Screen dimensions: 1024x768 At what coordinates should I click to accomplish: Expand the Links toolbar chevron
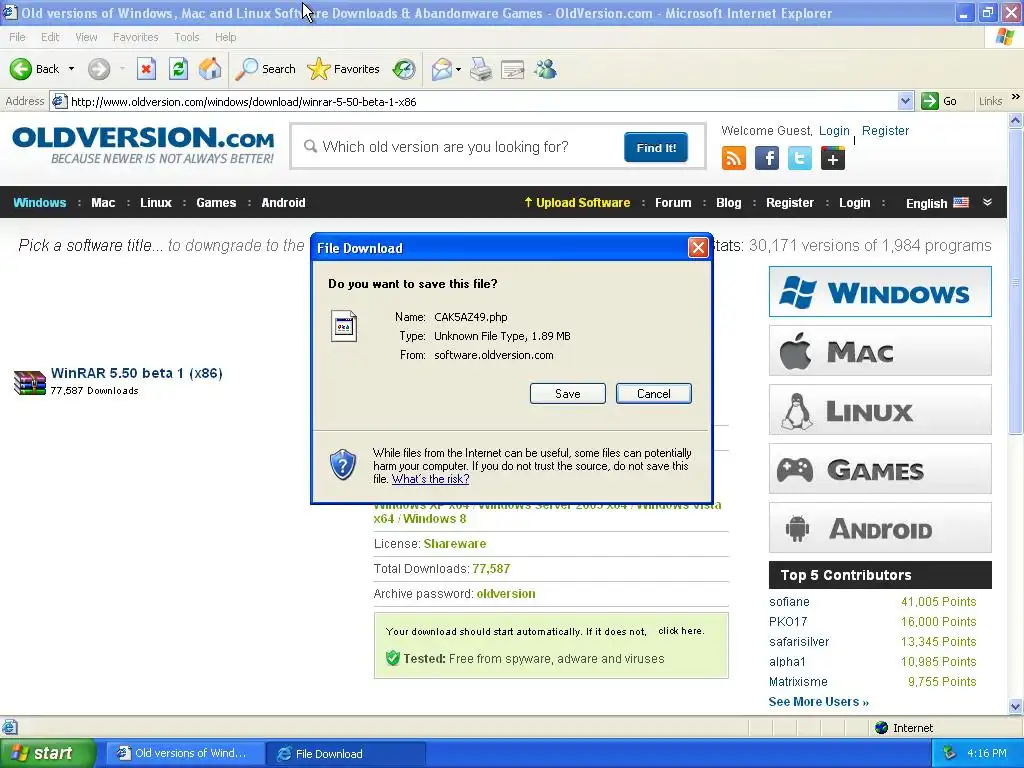(x=1016, y=97)
